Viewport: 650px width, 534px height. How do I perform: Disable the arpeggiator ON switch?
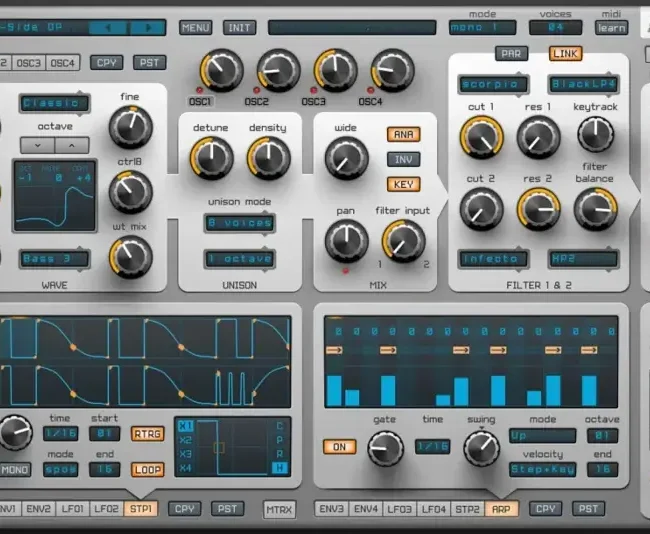[x=340, y=447]
